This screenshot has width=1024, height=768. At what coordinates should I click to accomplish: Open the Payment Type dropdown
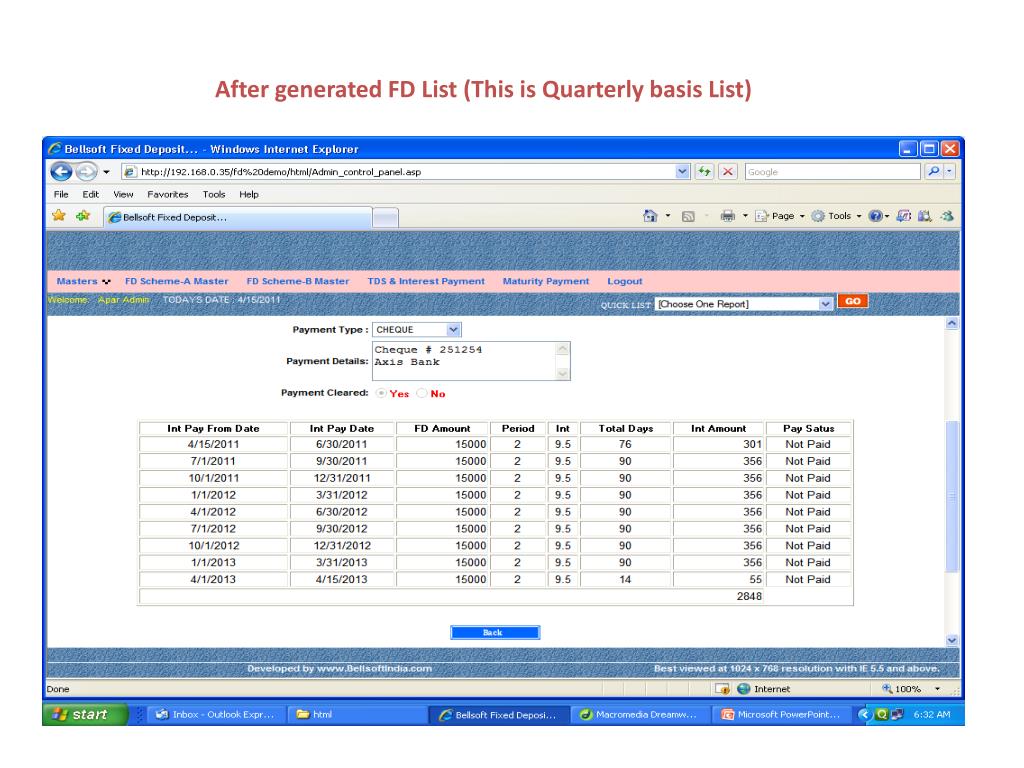[x=453, y=329]
